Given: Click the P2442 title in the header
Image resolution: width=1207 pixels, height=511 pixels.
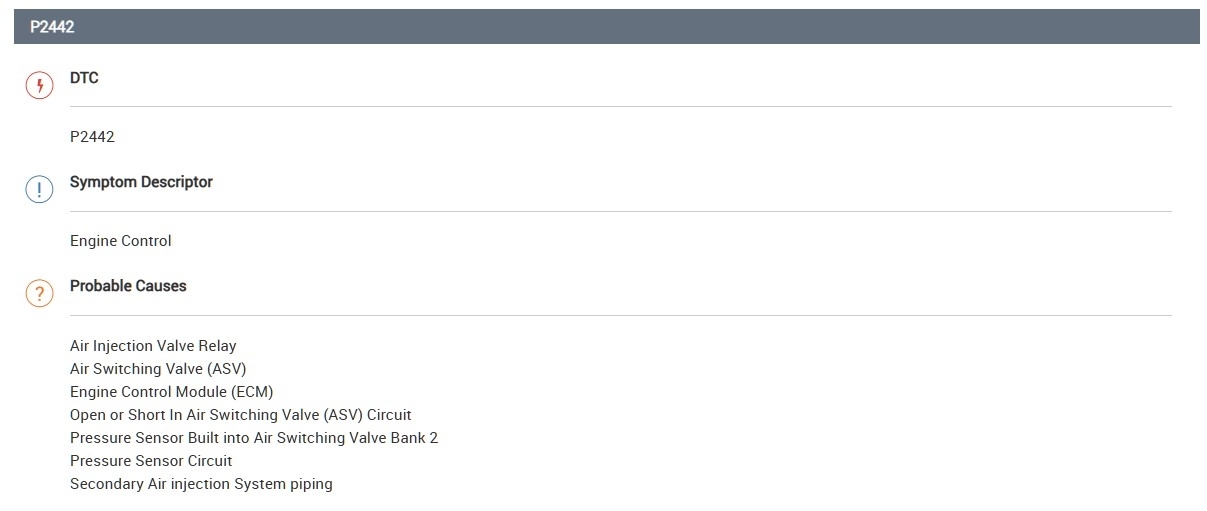Looking at the screenshot, I should point(52,27).
